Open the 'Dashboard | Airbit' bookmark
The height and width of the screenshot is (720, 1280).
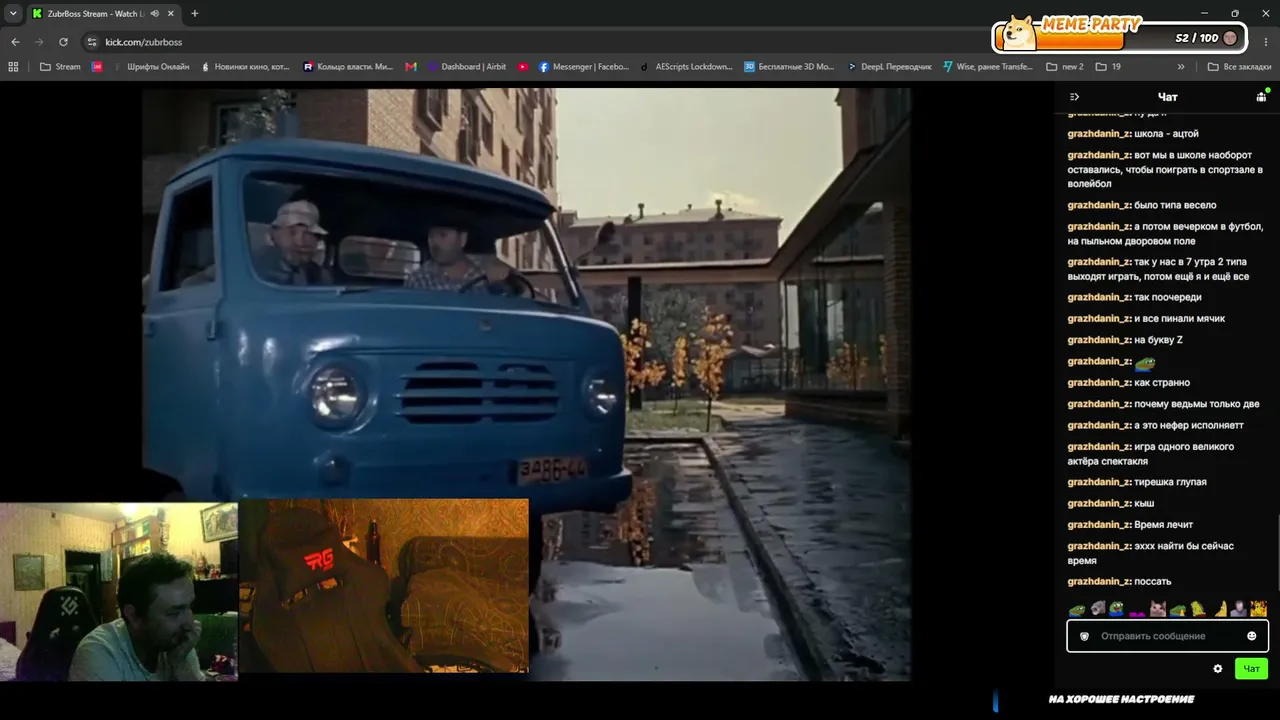466,67
